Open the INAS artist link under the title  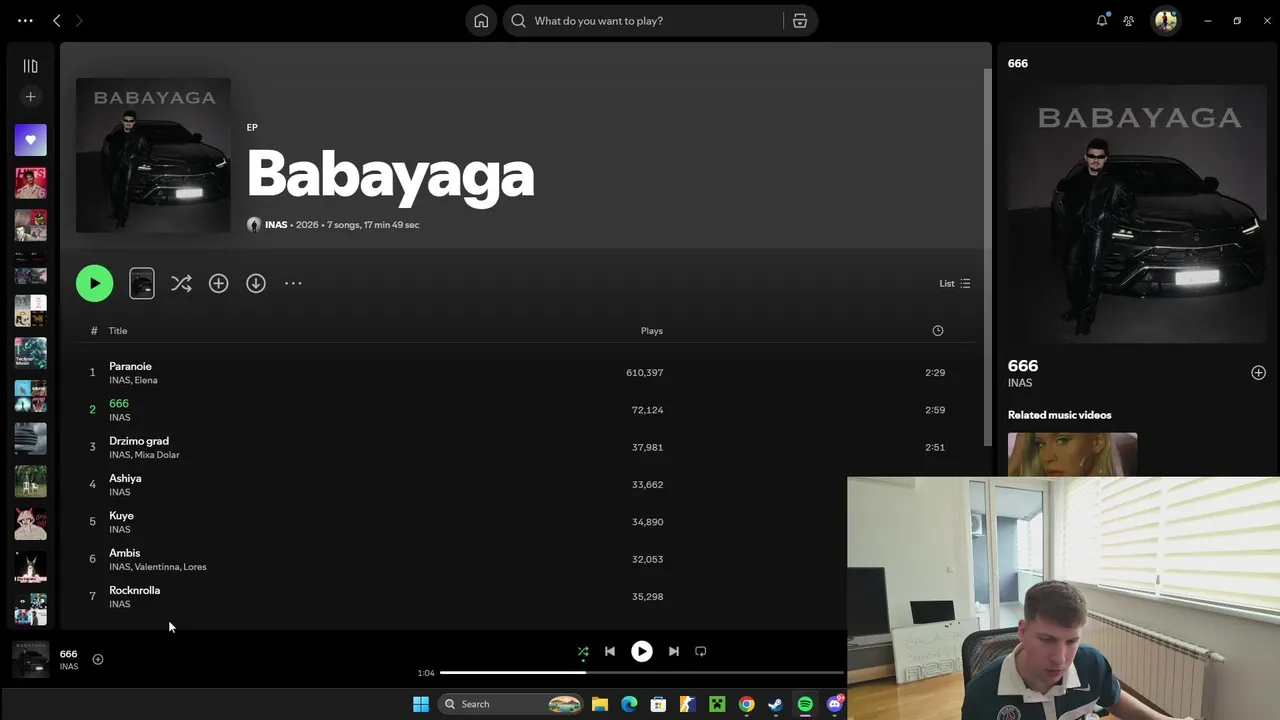coord(276,225)
